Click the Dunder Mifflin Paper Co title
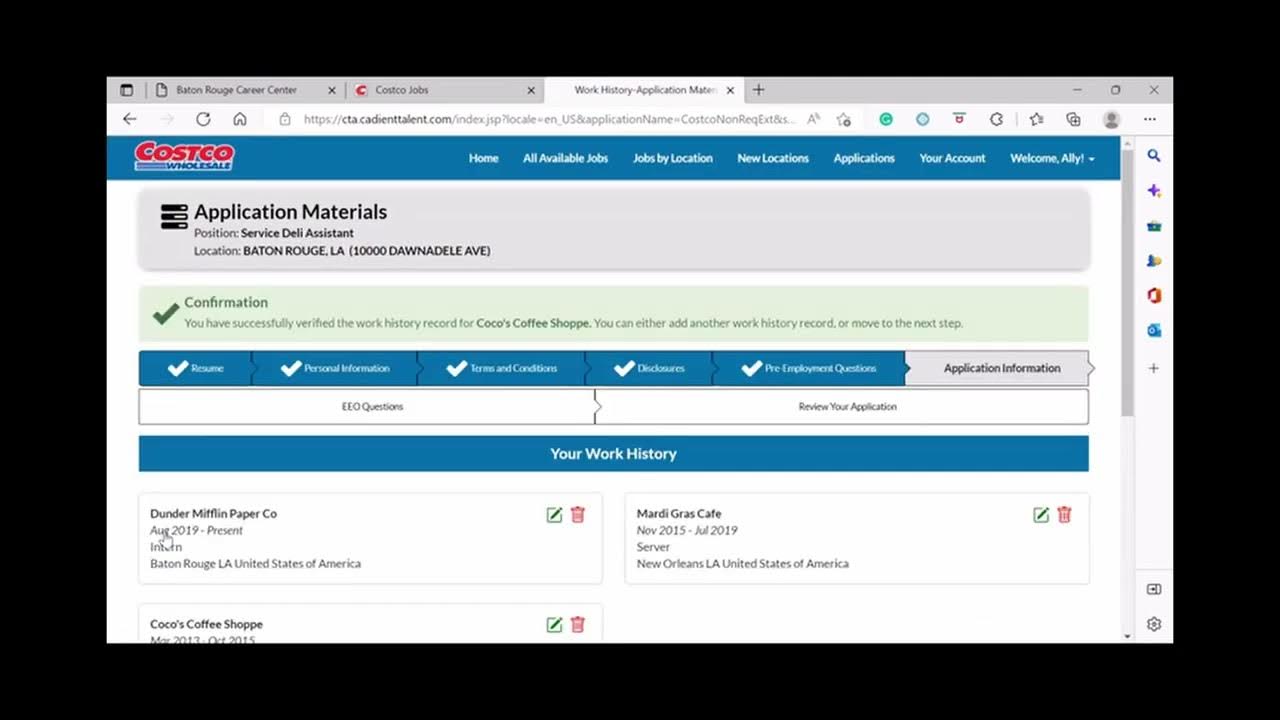This screenshot has height=720, width=1280. (x=213, y=514)
